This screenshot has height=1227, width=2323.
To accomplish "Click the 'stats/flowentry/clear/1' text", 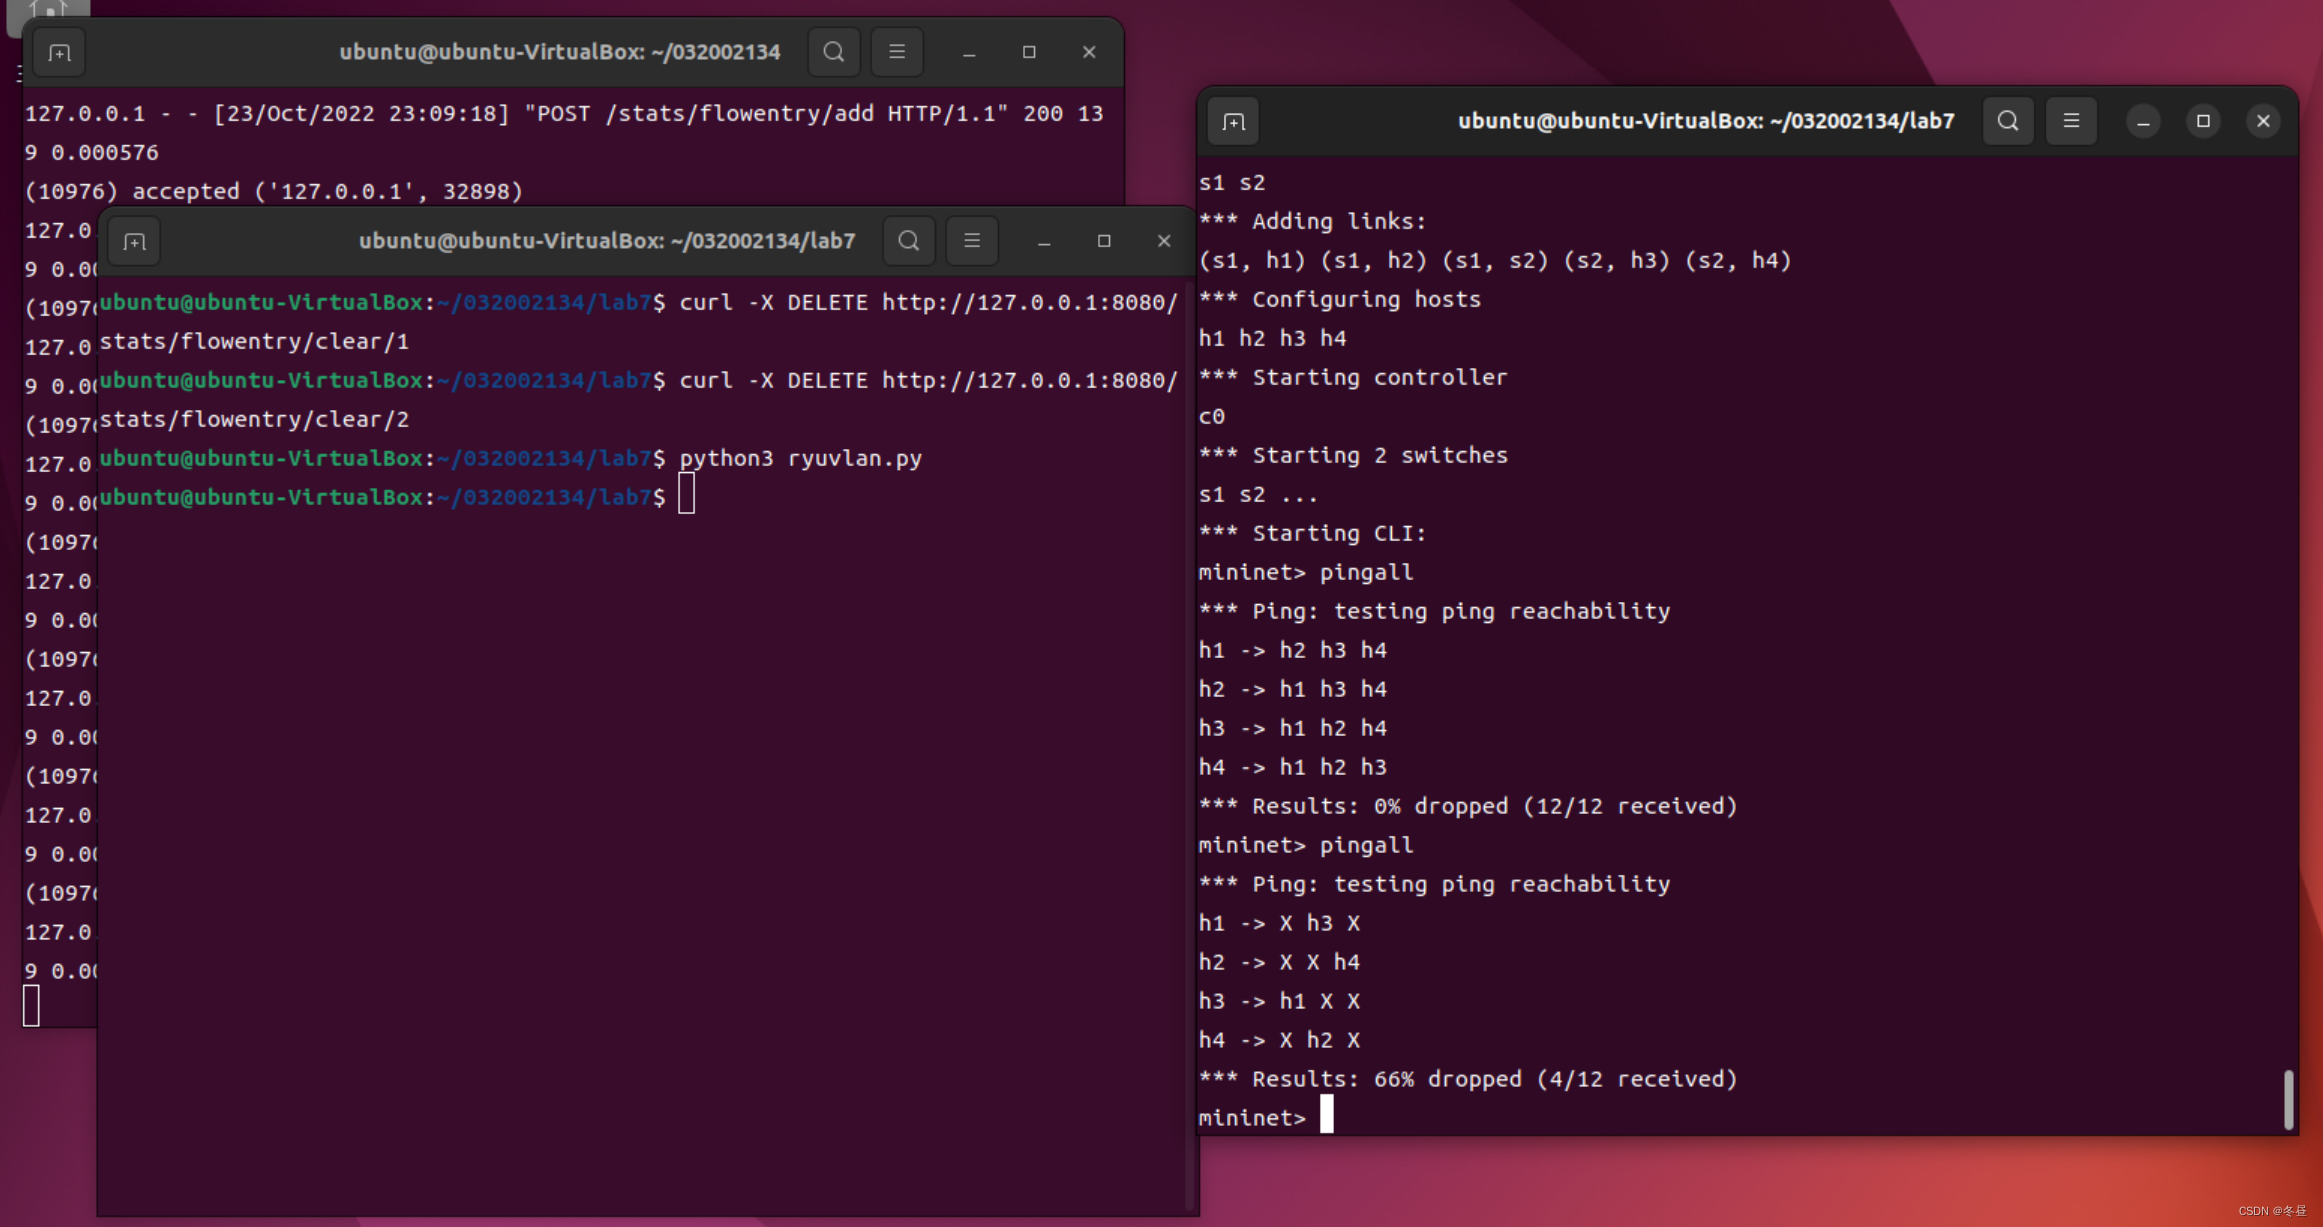I will (x=254, y=341).
